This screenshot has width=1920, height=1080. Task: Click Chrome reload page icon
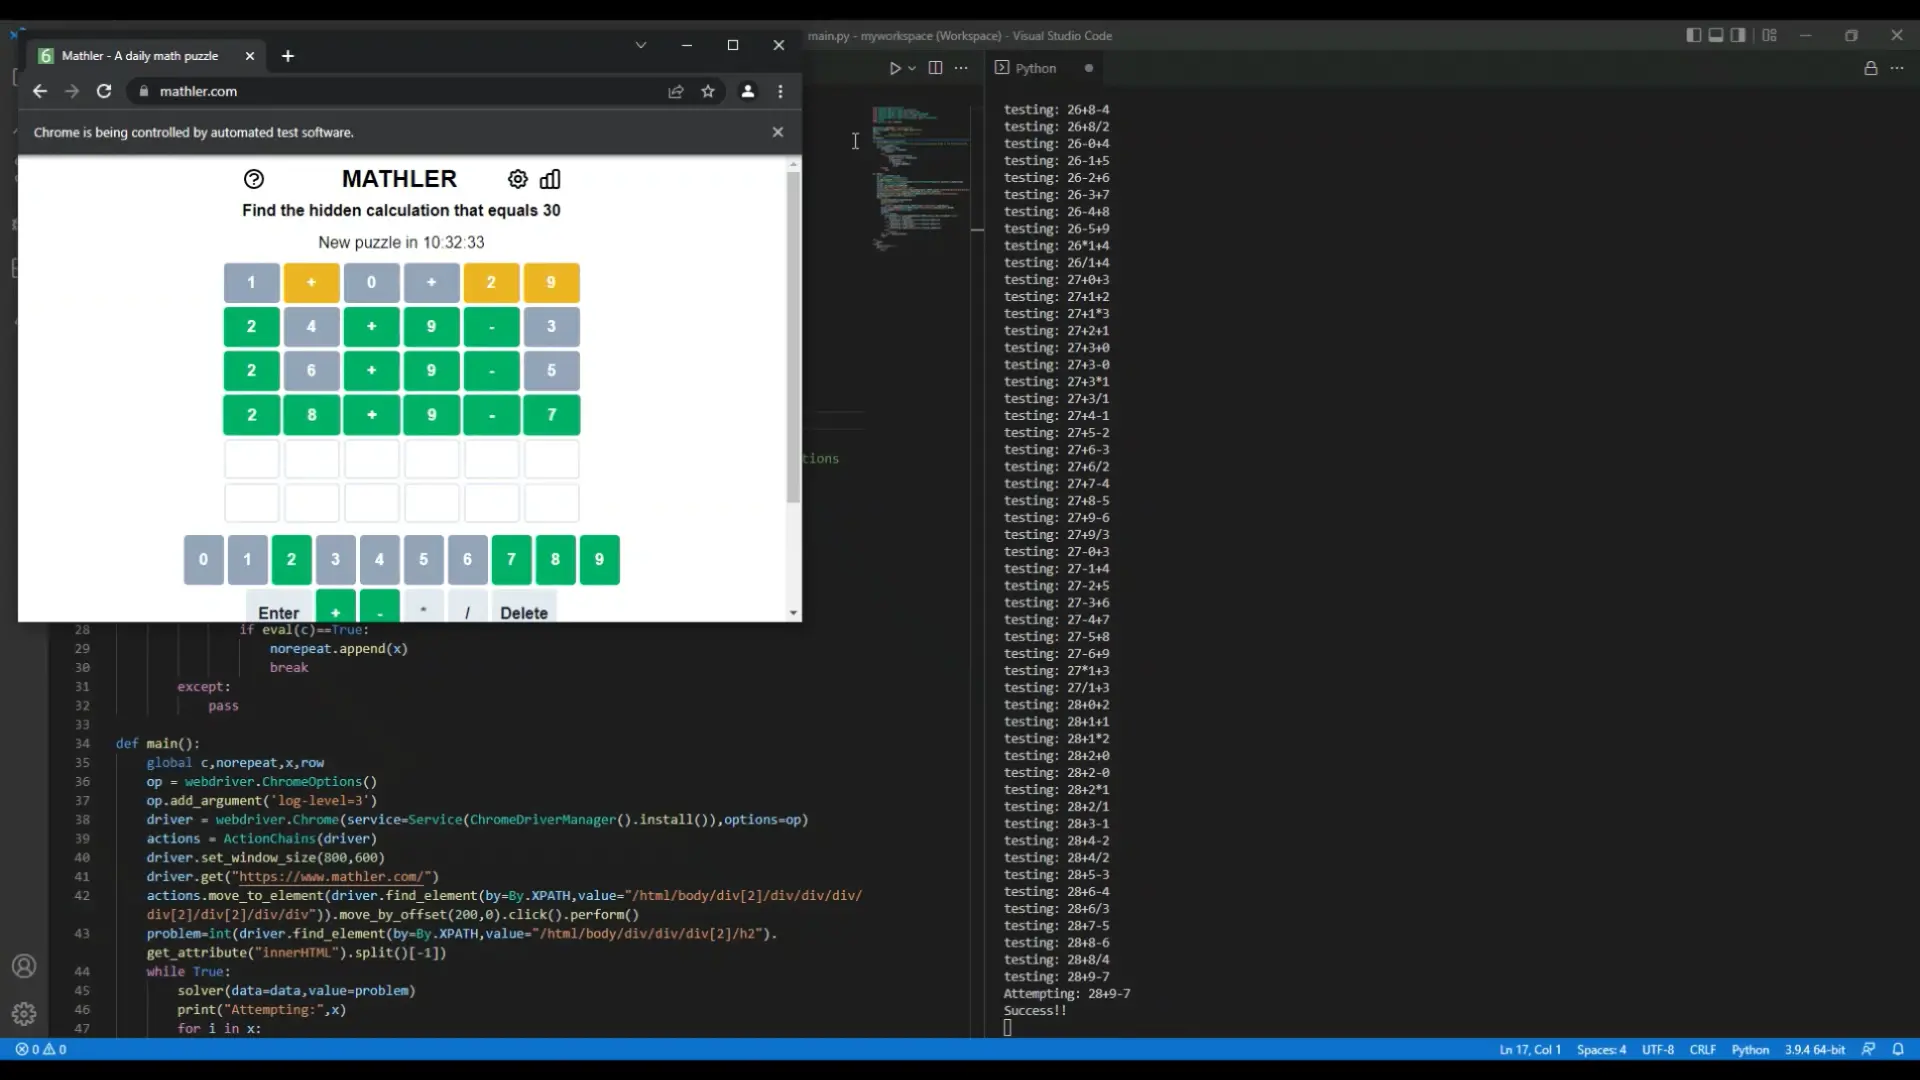pyautogui.click(x=104, y=91)
